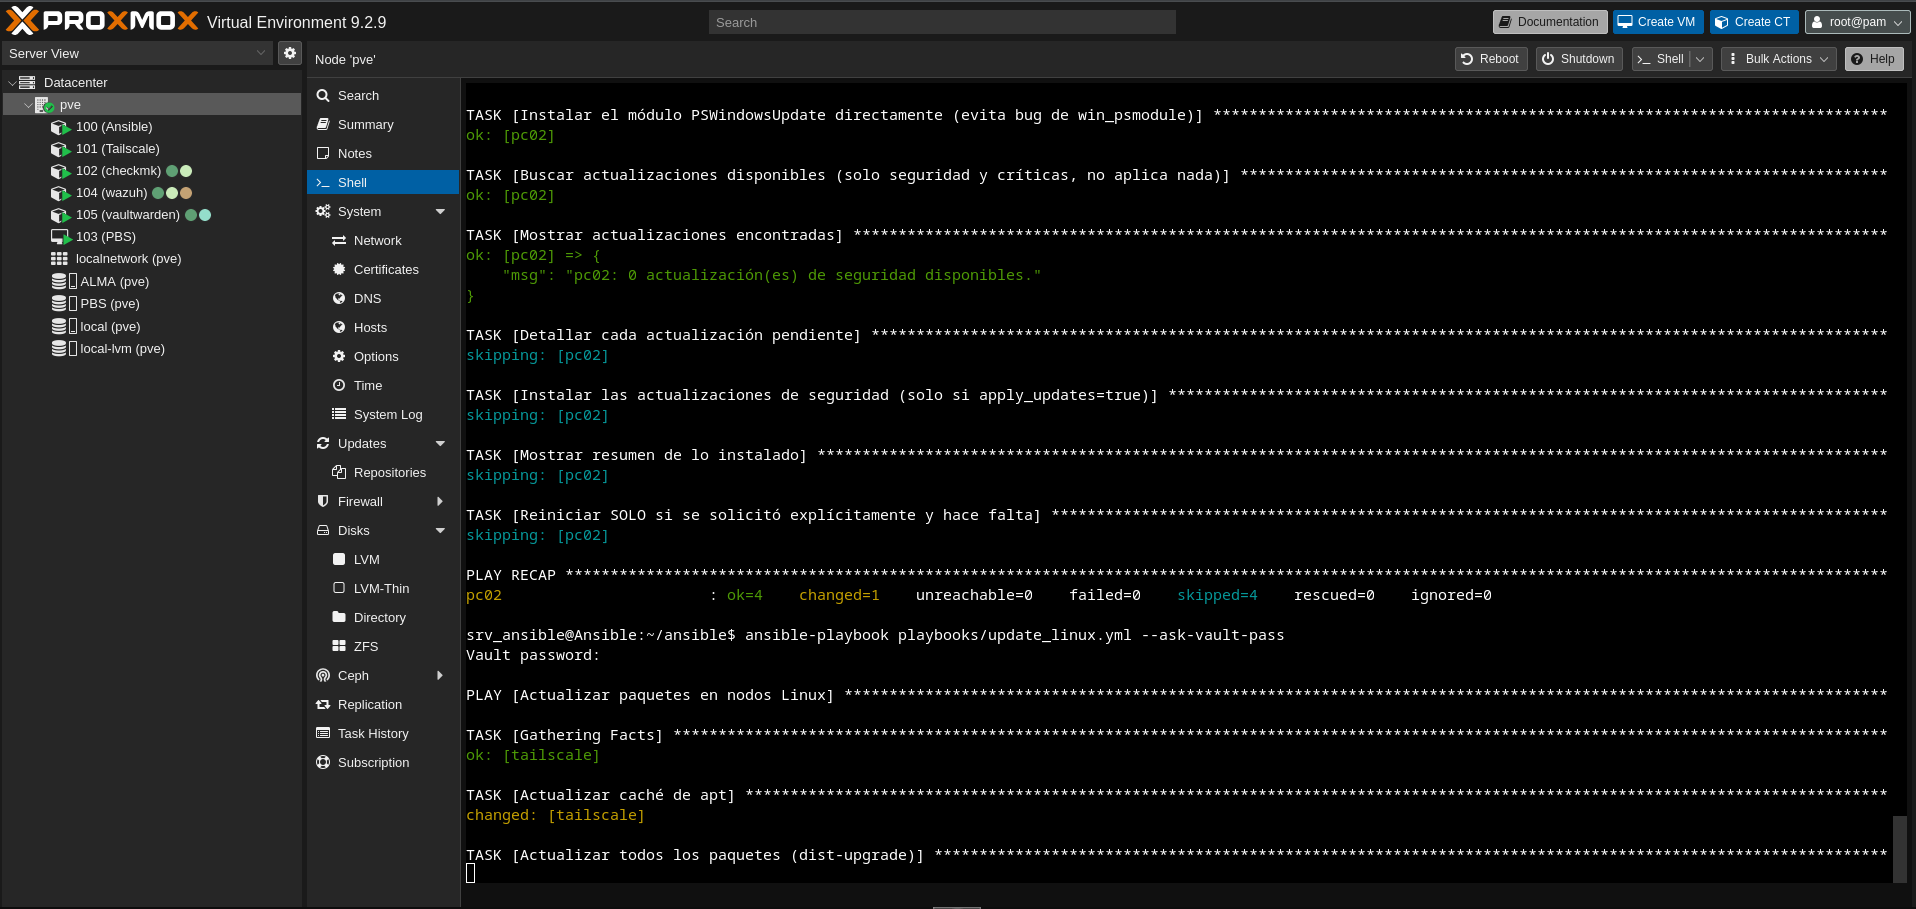Open Bulk Actions dropdown

pyautogui.click(x=1778, y=59)
